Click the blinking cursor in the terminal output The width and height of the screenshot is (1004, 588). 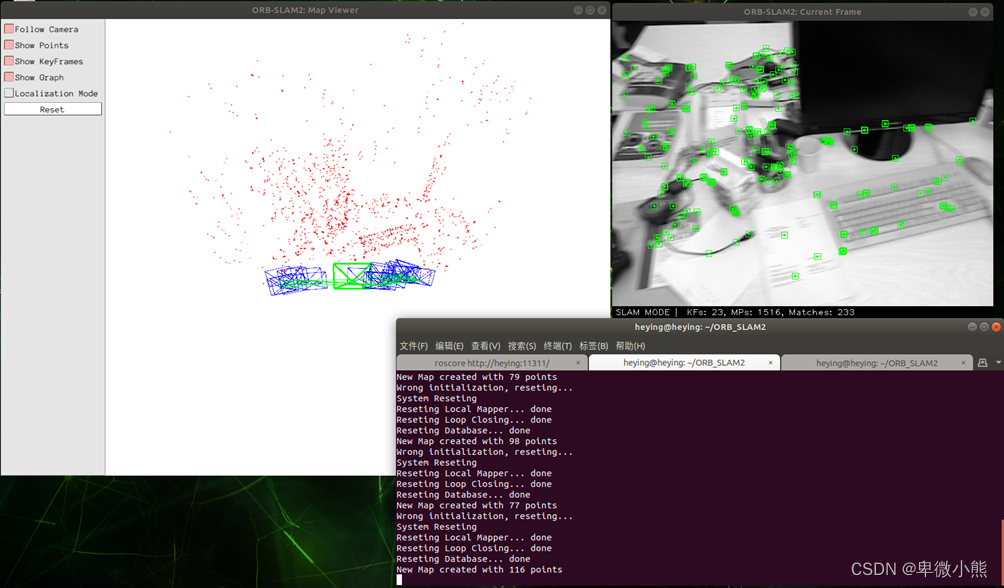(x=401, y=579)
